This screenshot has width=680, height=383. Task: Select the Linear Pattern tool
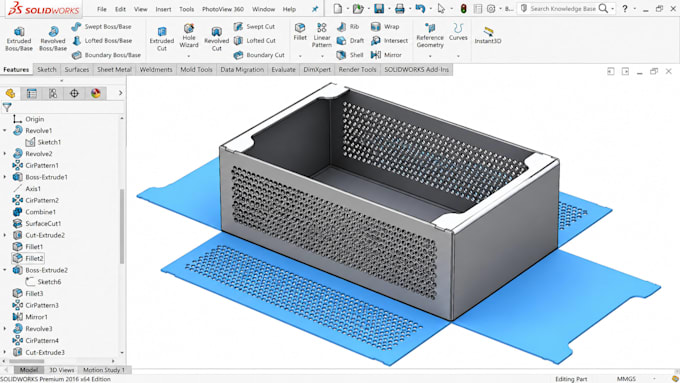coord(322,35)
